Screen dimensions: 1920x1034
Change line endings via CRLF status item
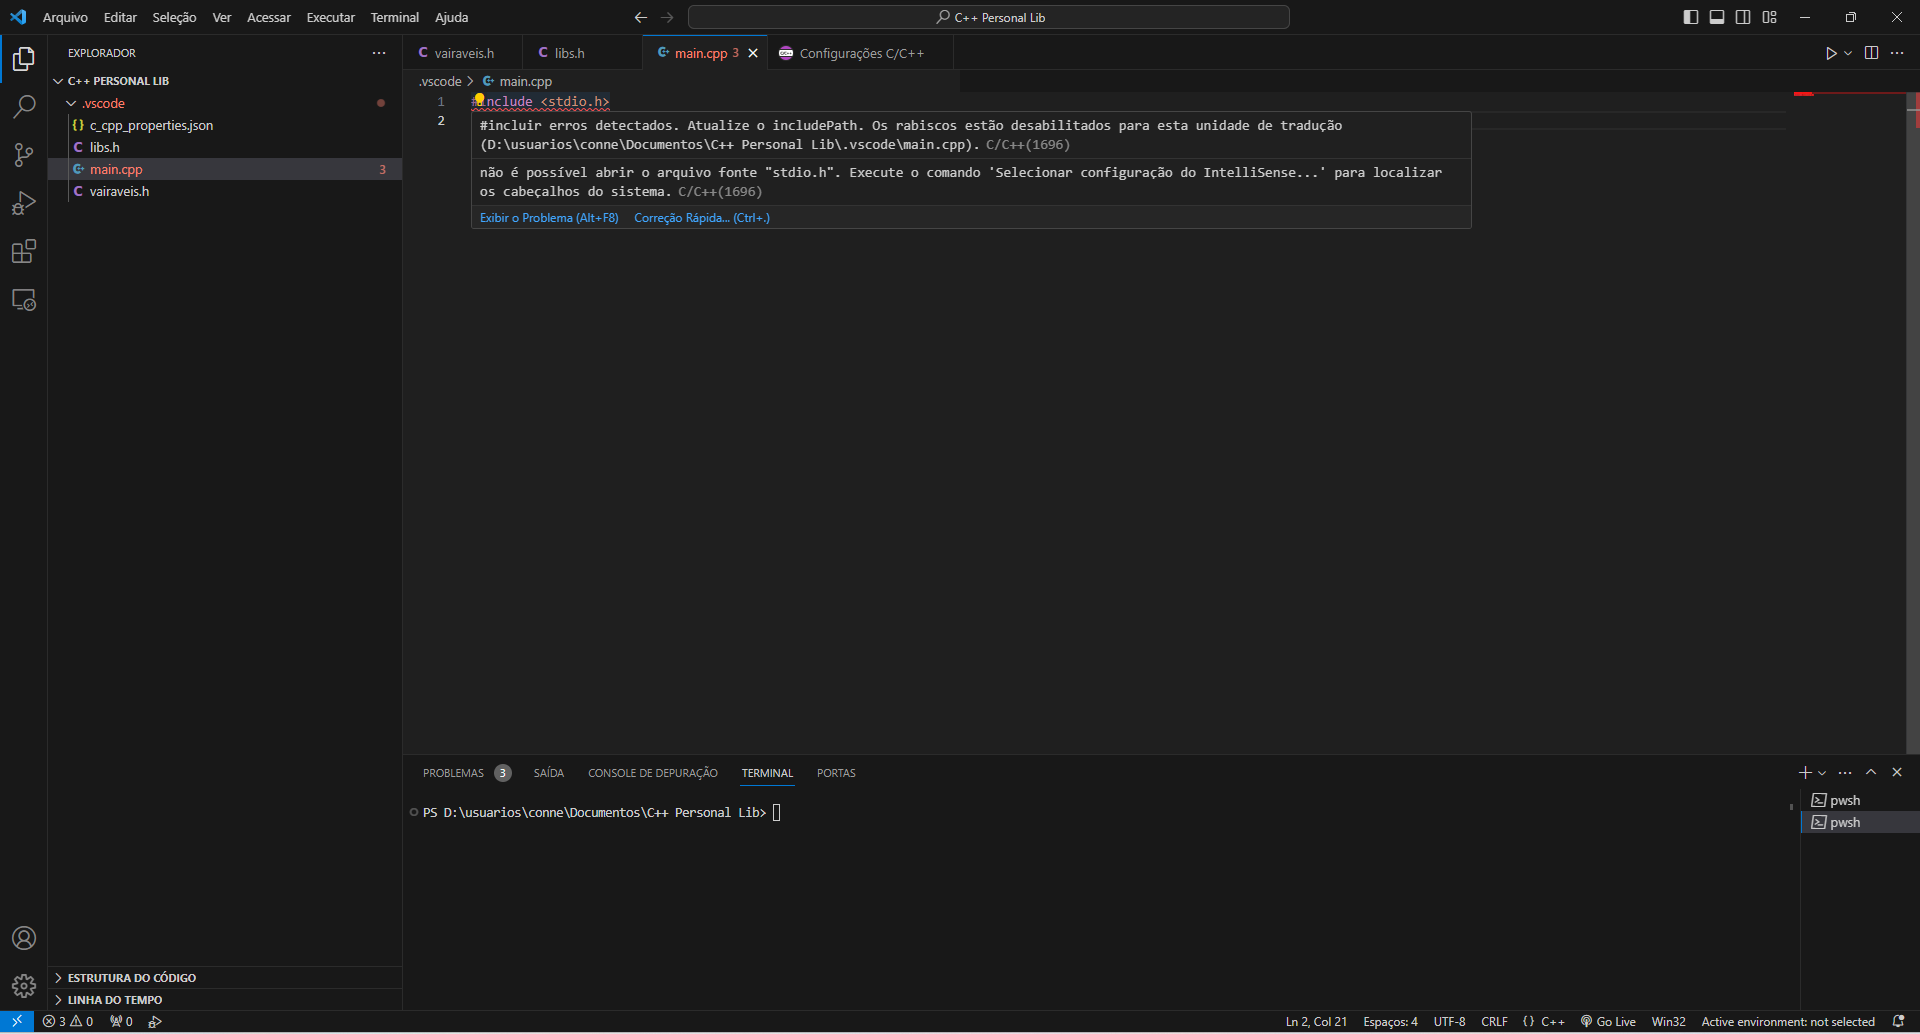point(1494,1021)
